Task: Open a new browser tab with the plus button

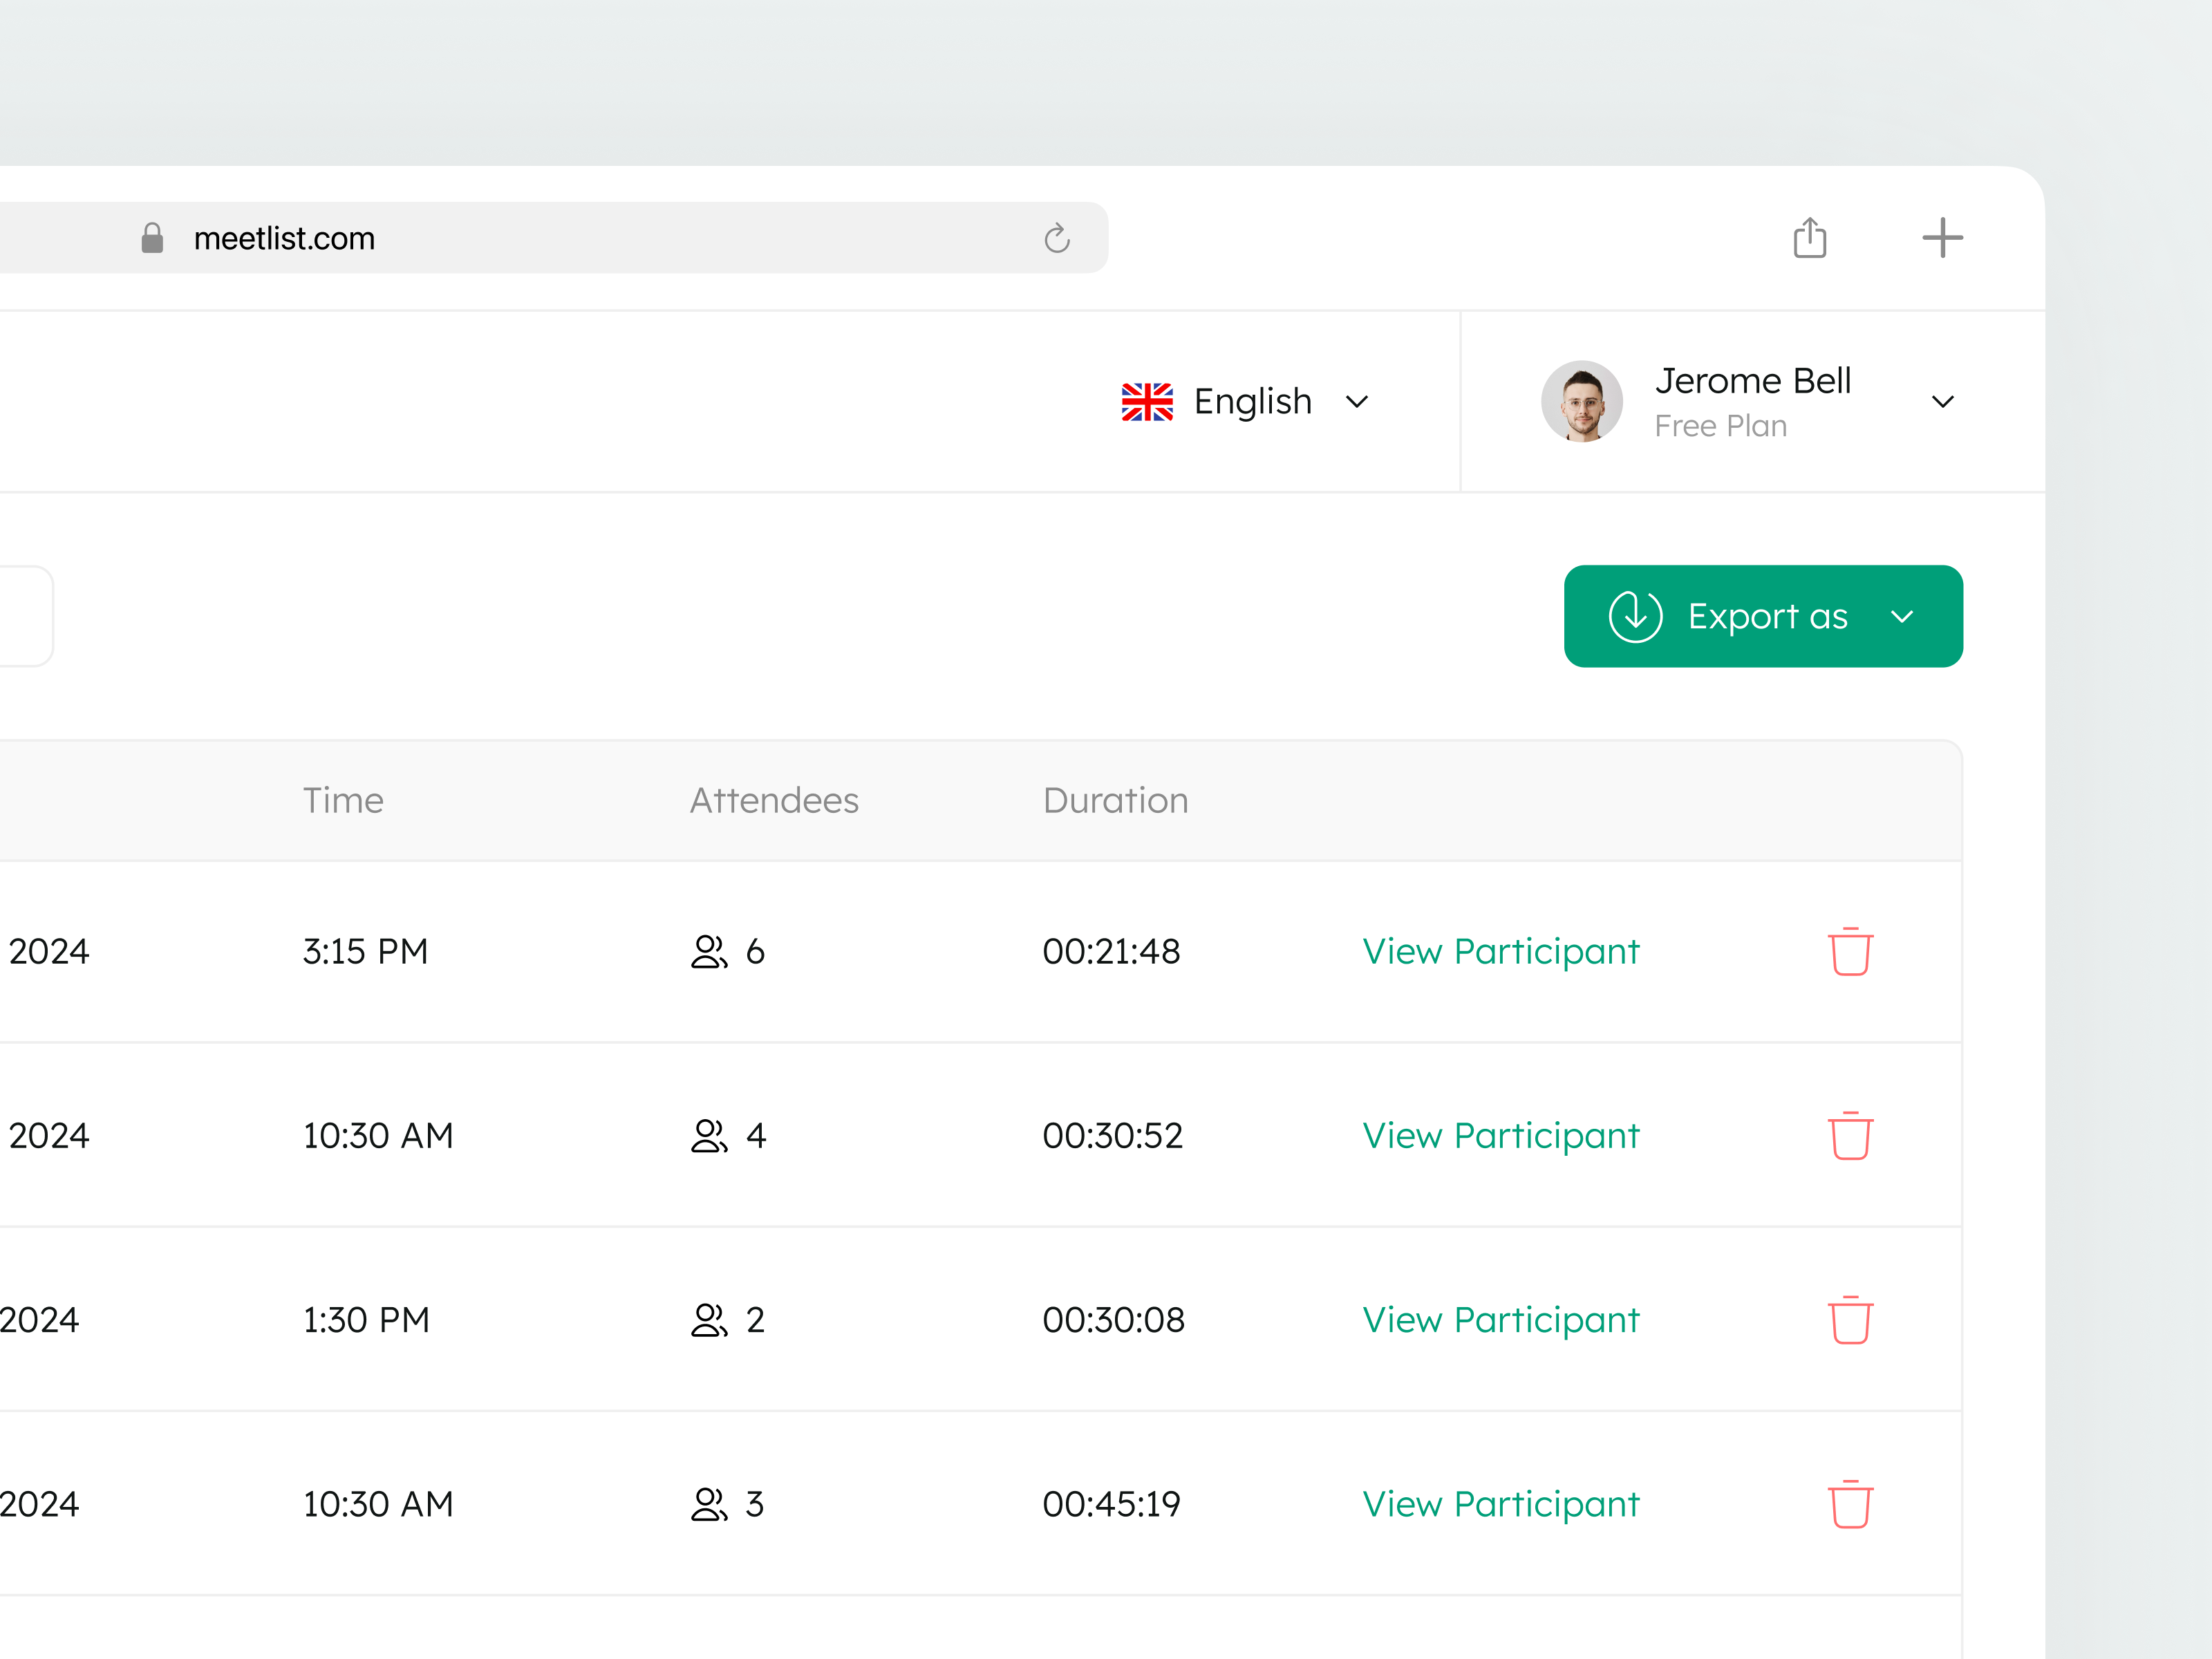Action: (x=1942, y=237)
